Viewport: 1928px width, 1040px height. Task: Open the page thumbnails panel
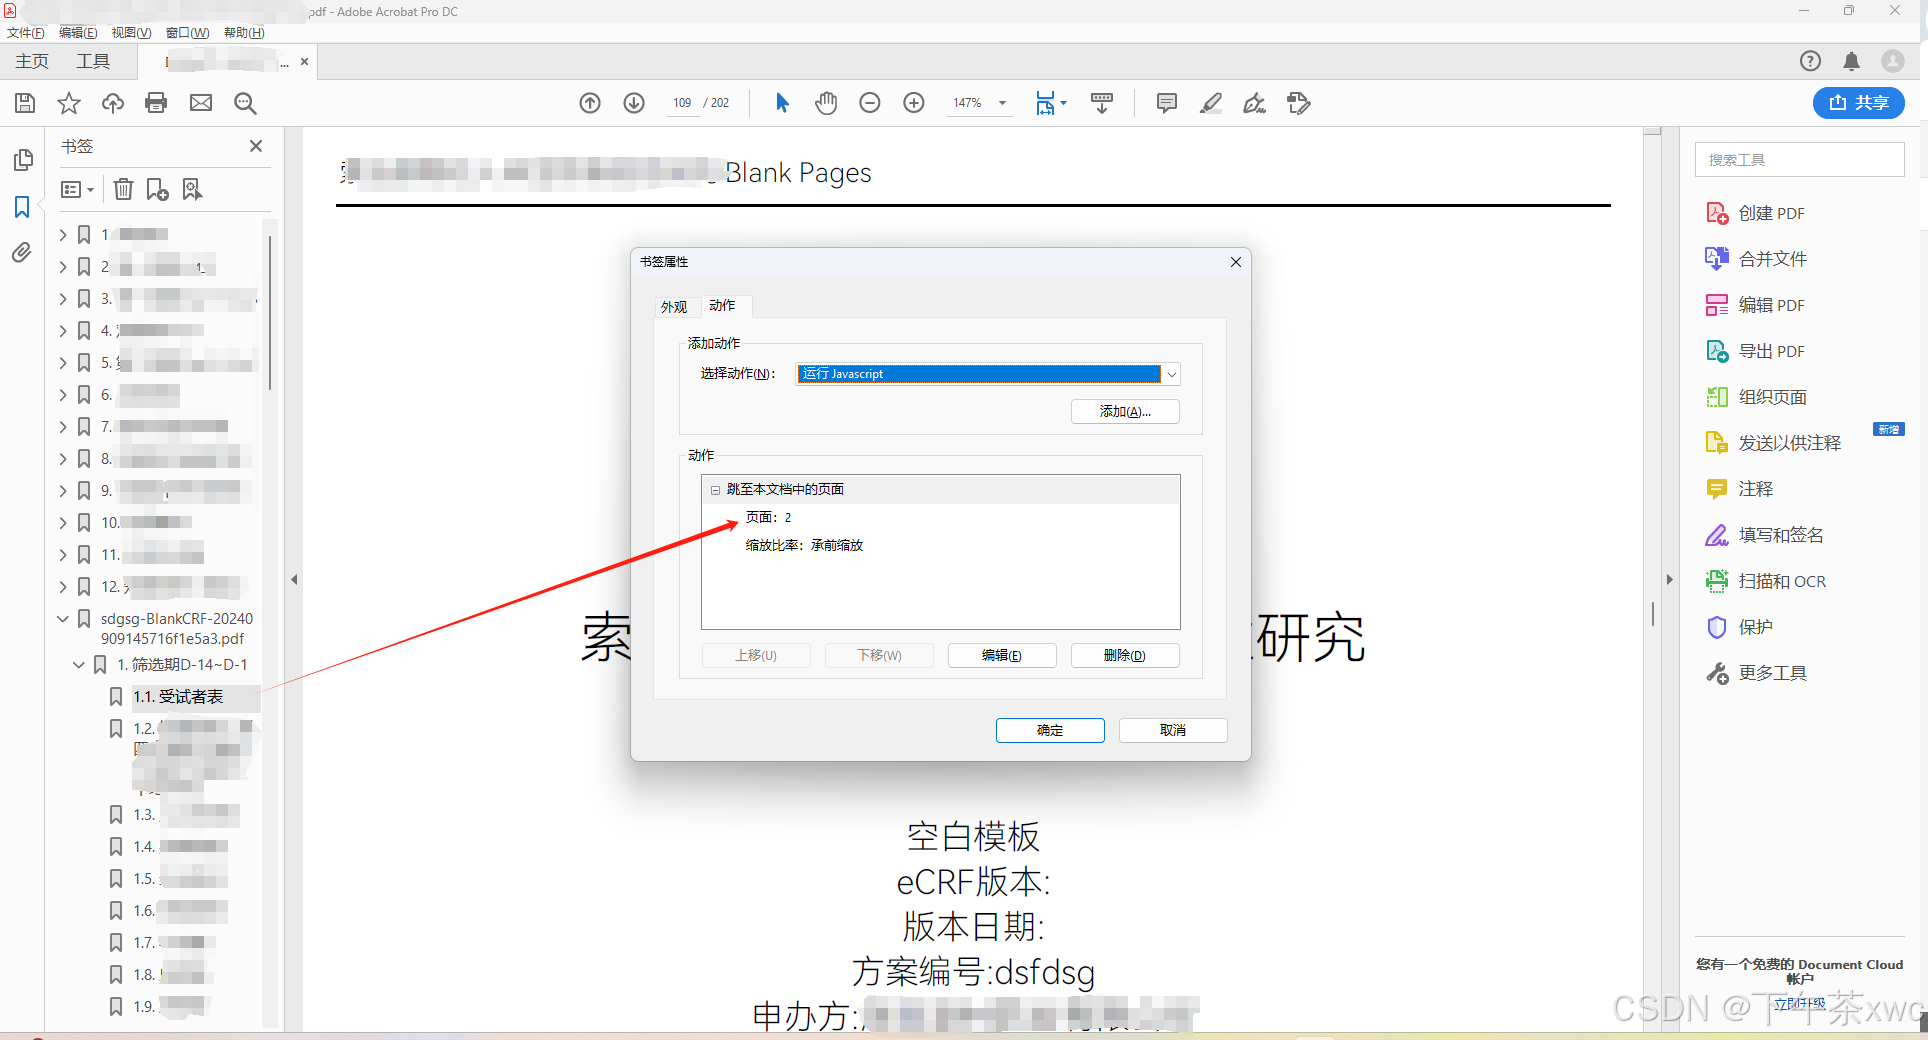point(22,159)
